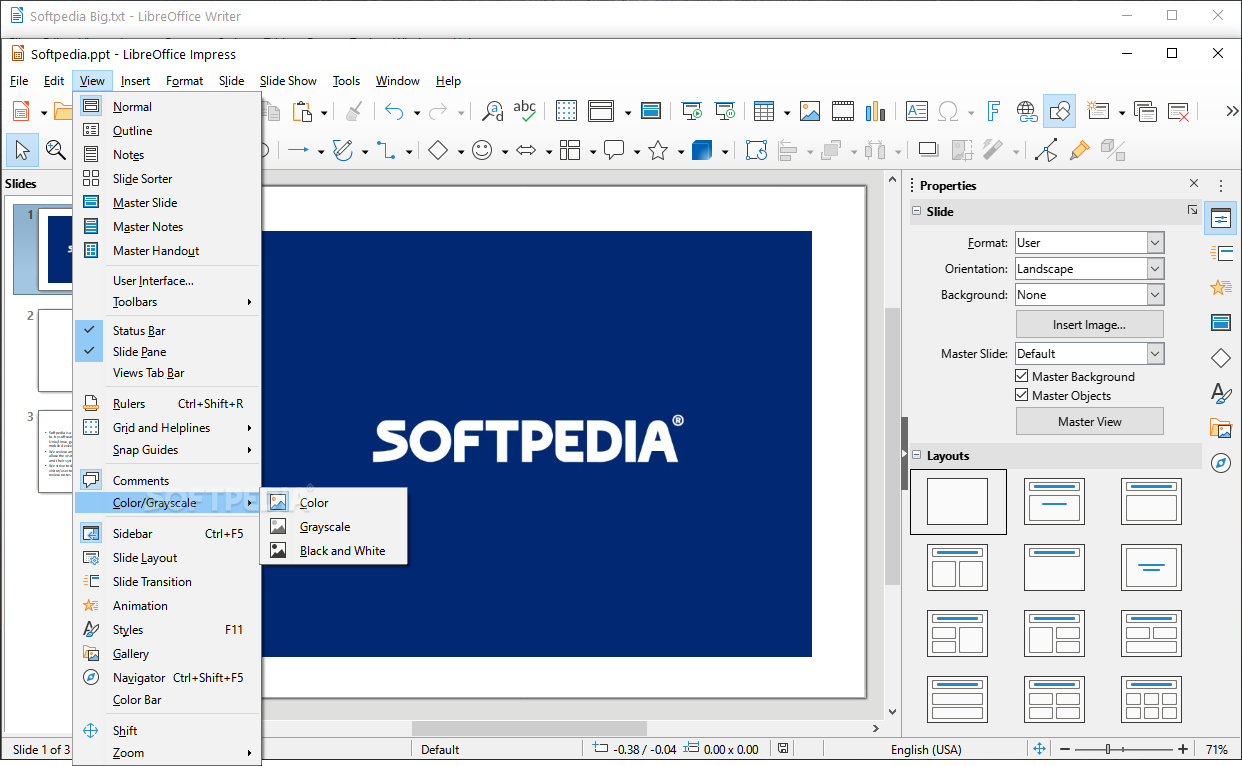Expand Grid and Helplines submenu
The image size is (1242, 766).
(x=168, y=428)
